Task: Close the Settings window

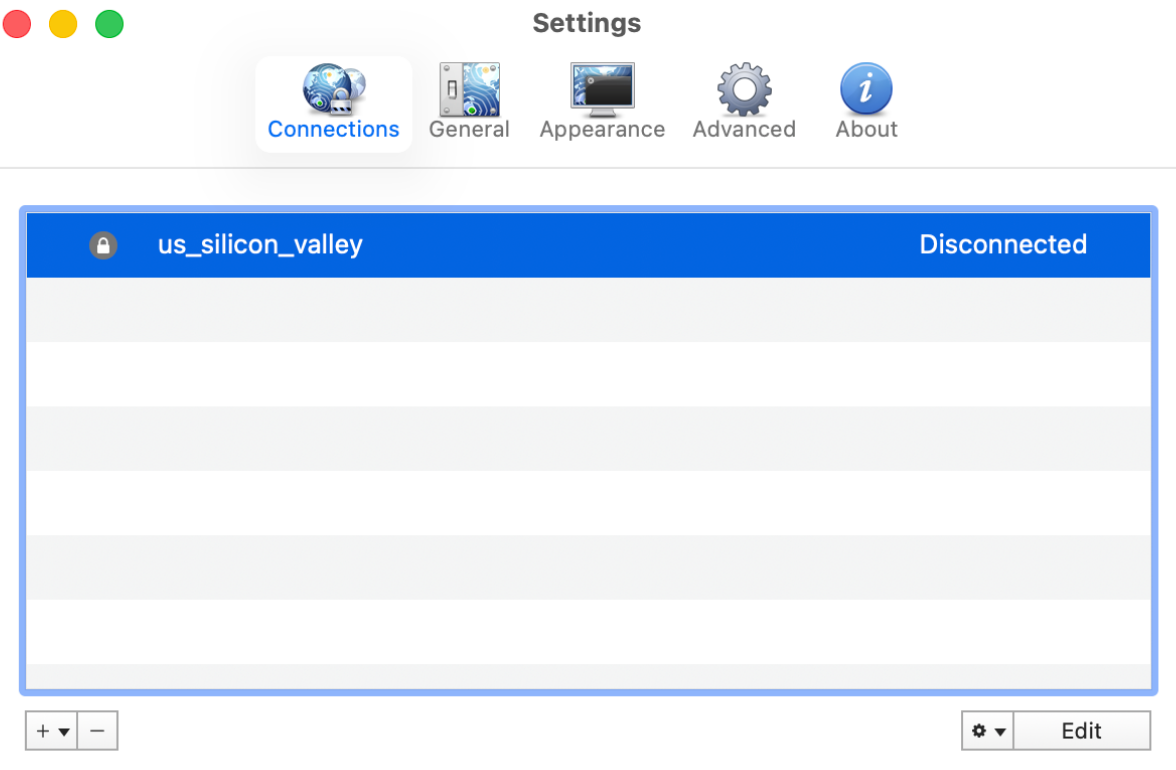Action: coord(17,24)
